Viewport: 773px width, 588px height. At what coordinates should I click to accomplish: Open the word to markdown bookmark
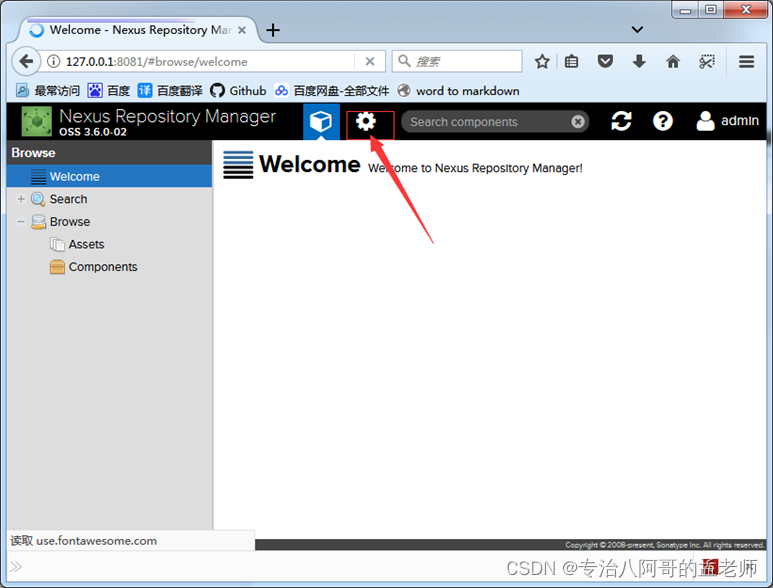(458, 91)
